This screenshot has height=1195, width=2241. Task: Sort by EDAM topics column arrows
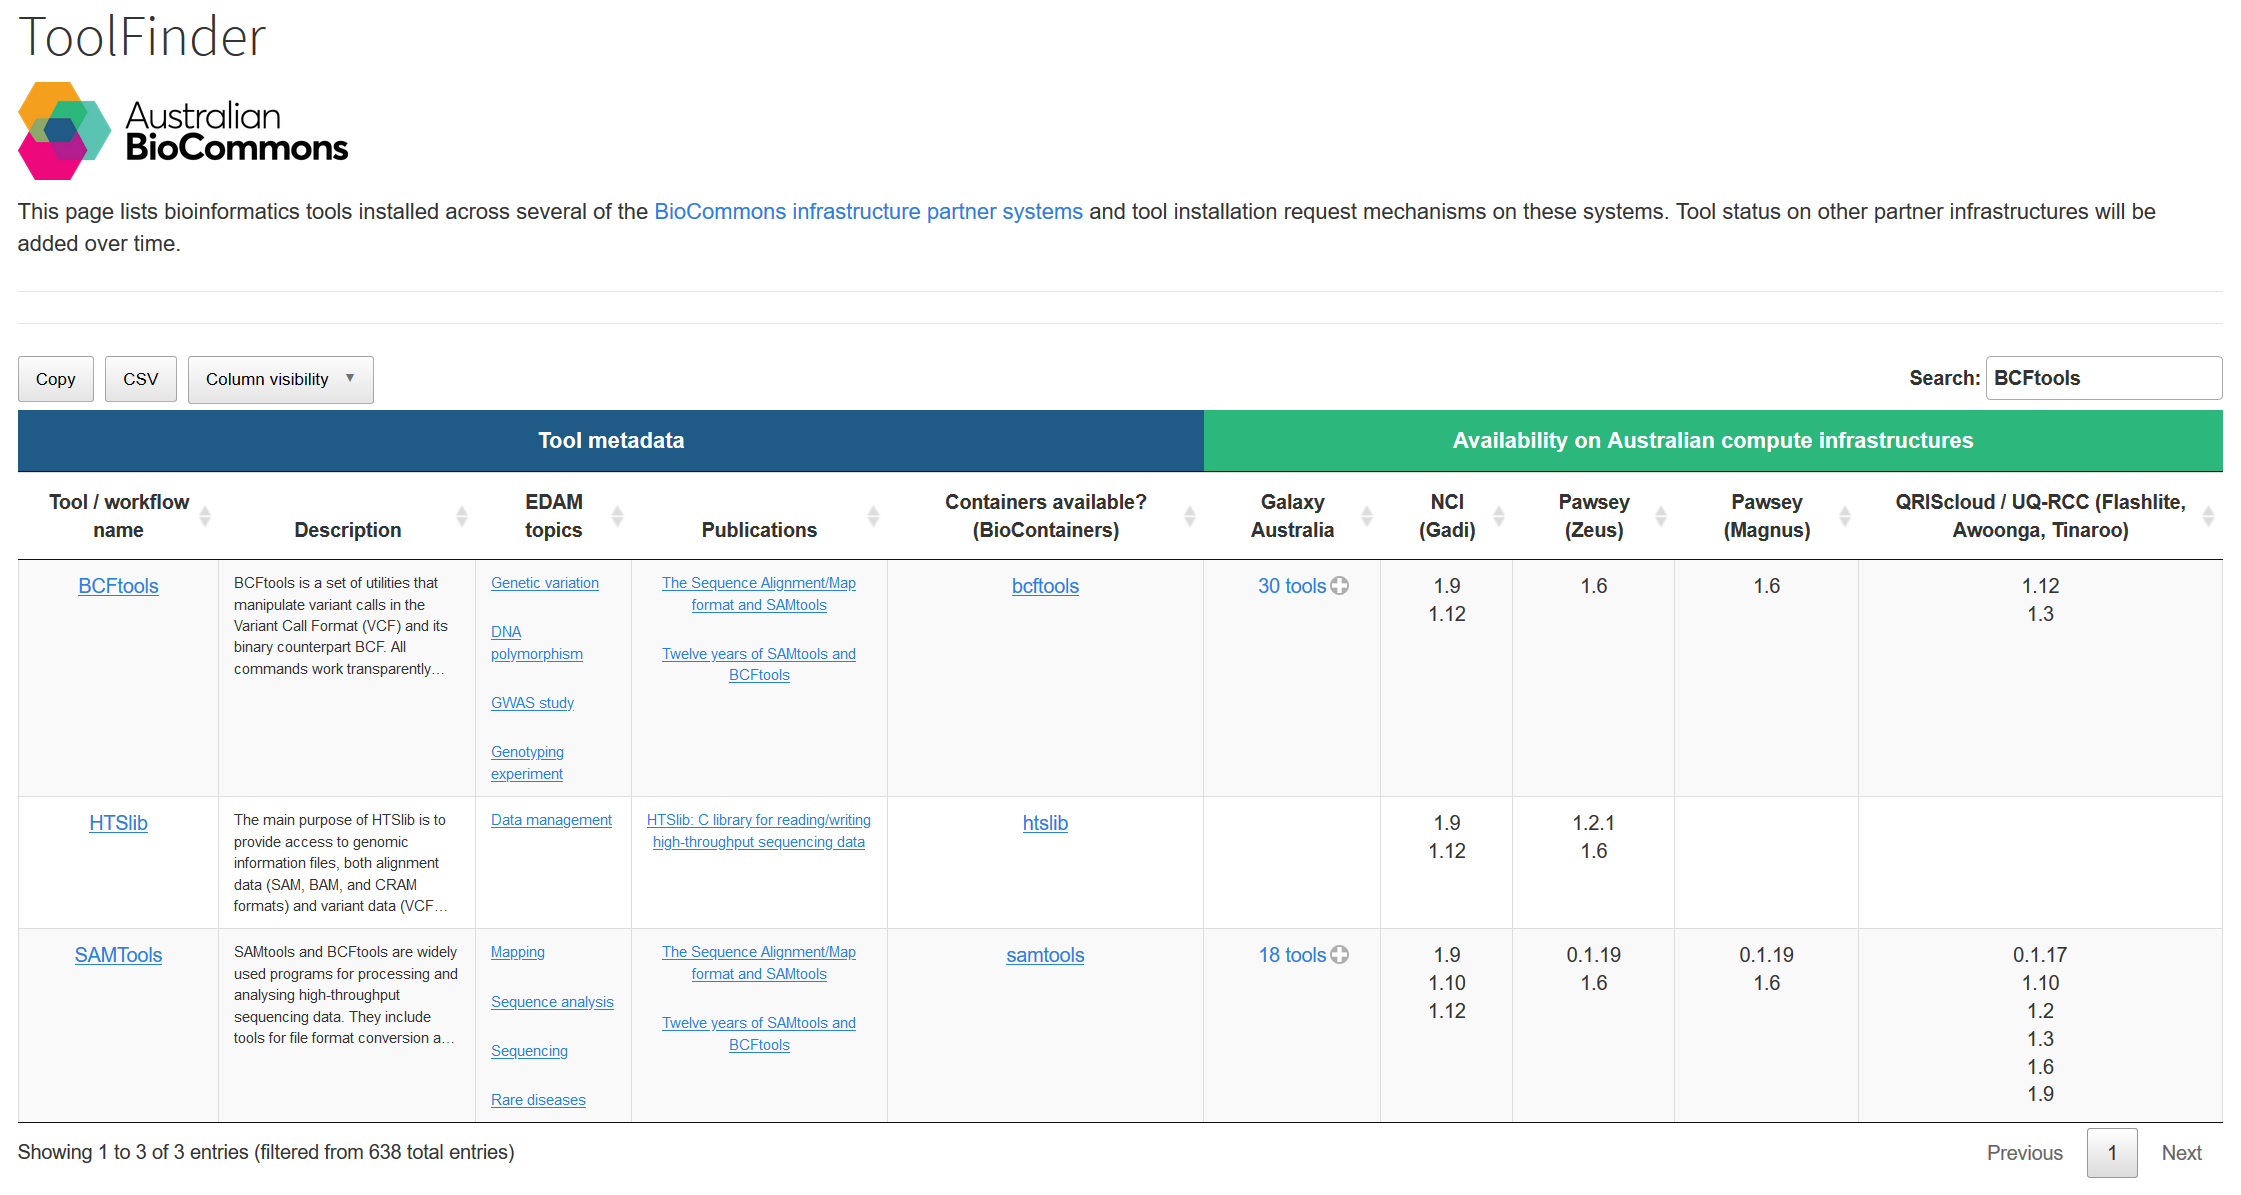617,516
